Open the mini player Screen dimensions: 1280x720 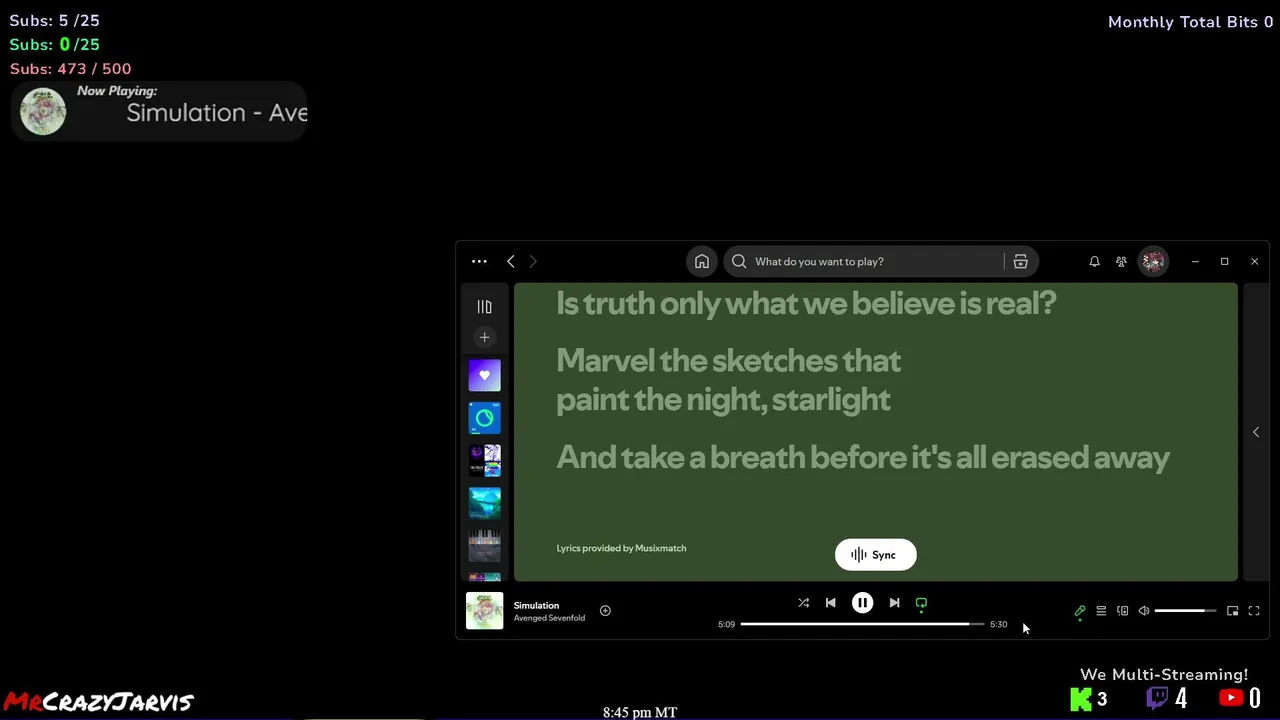click(1232, 611)
